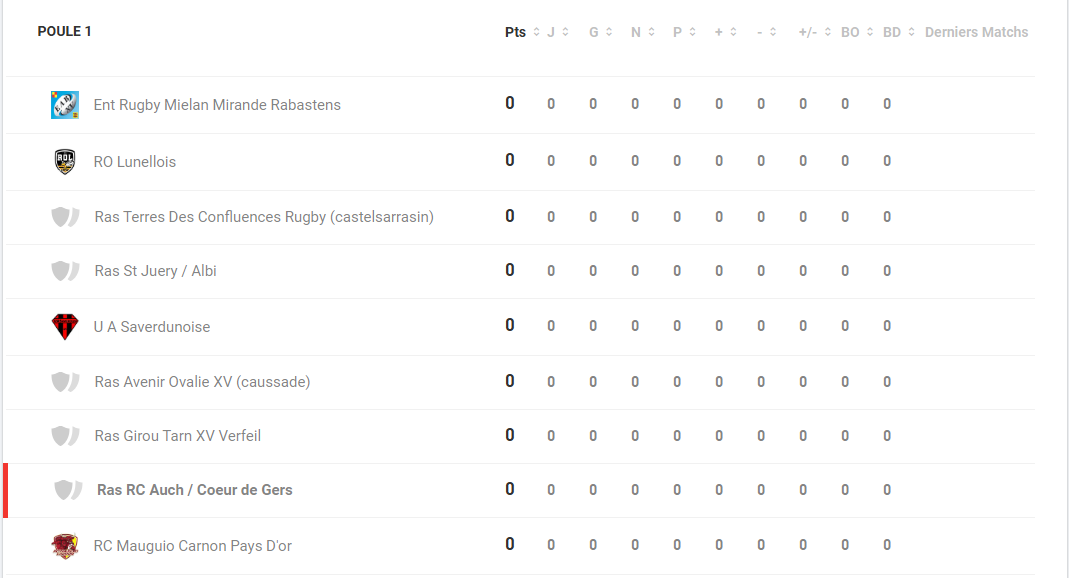This screenshot has height=578, width=1069.
Task: Click the U A Saverdunoise red shield logo
Action: [65, 326]
